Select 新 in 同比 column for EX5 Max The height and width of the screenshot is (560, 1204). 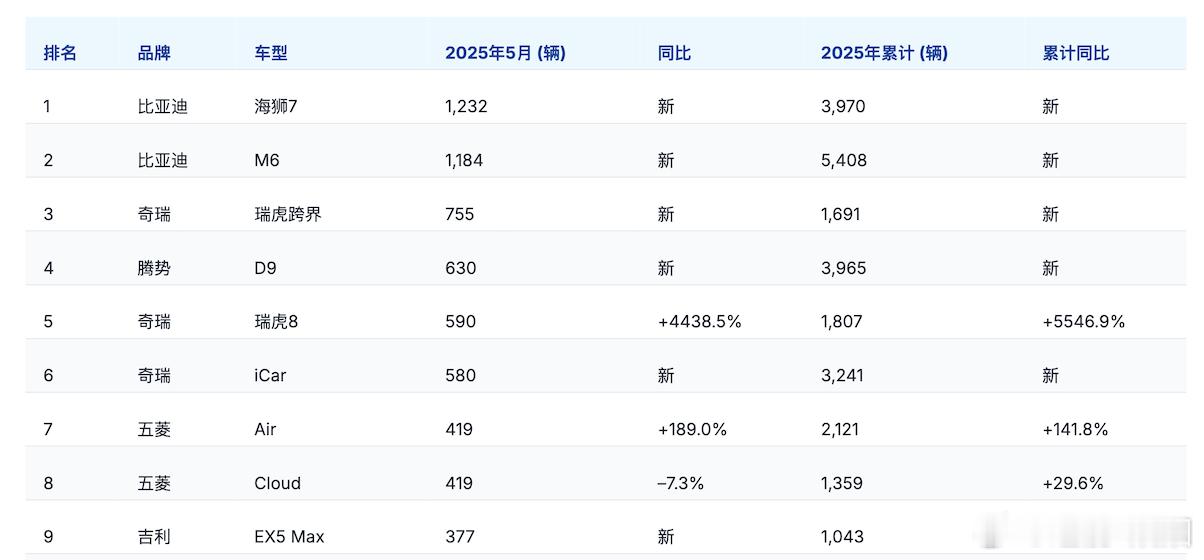click(666, 538)
